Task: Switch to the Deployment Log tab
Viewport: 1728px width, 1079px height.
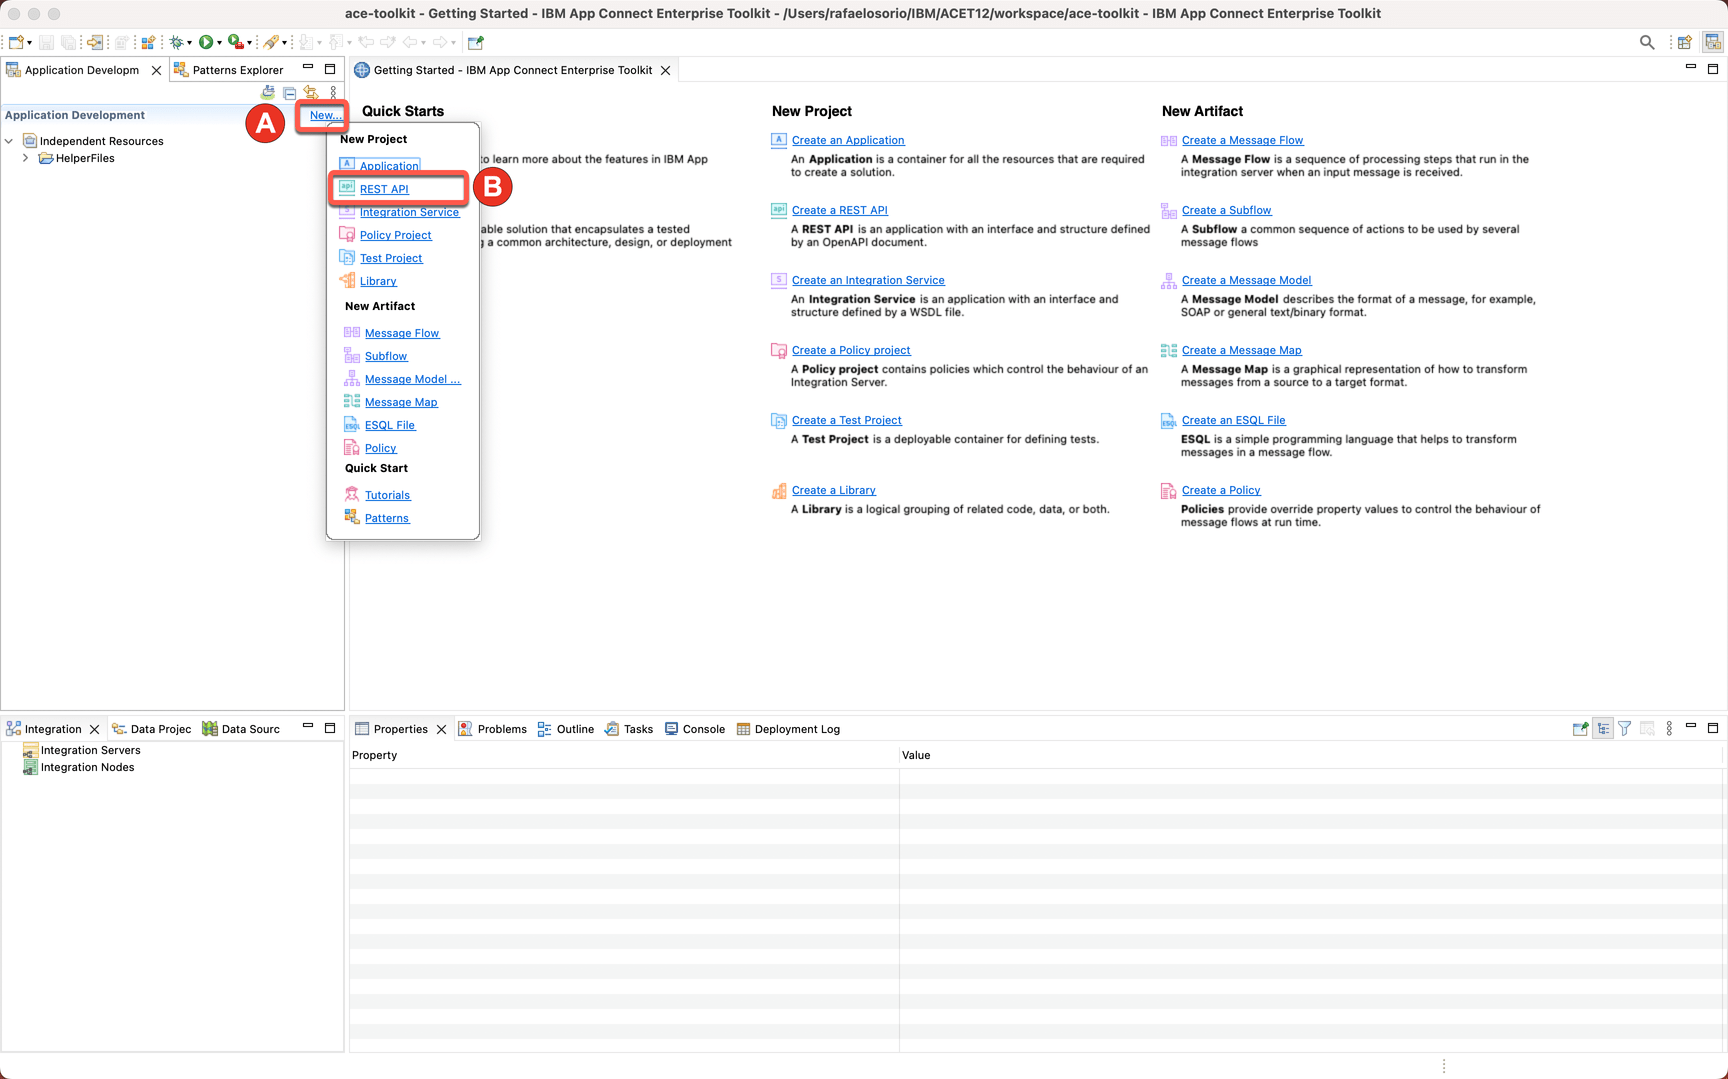Action: (796, 729)
